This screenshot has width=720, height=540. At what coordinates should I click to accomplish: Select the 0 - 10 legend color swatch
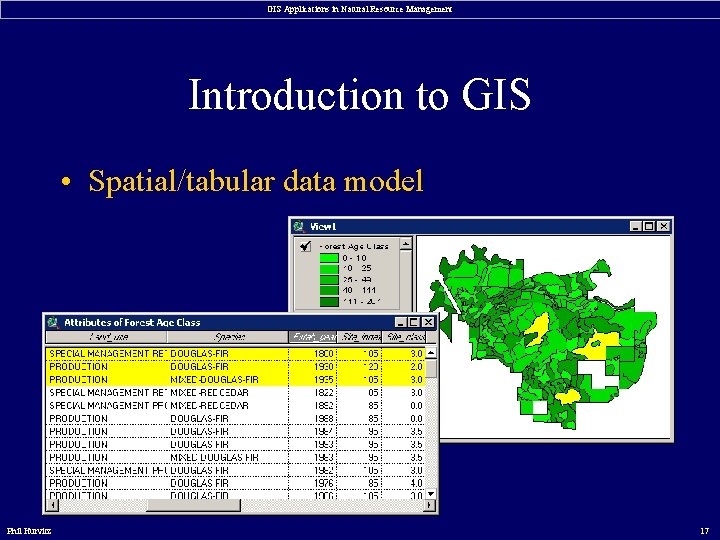tap(329, 258)
